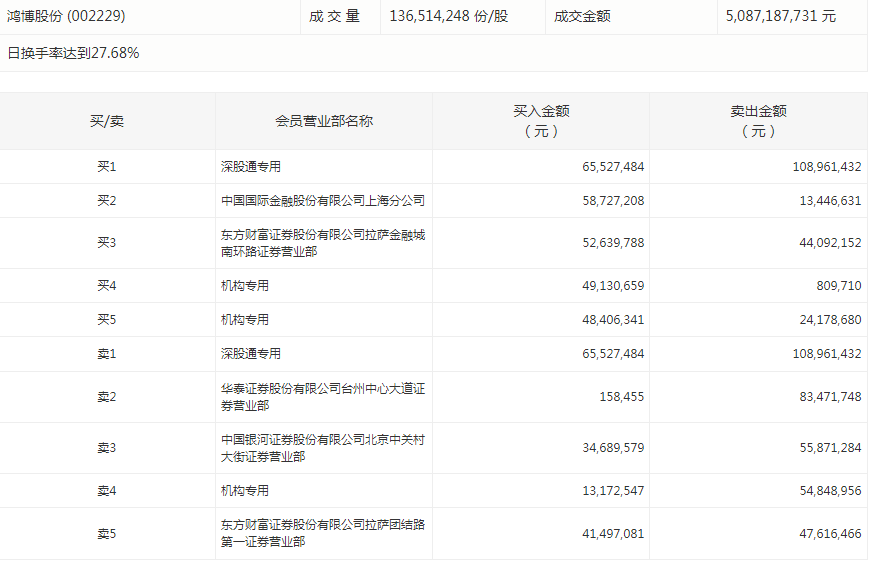This screenshot has height=563, width=870.
Task: Select sell amount 83,471,748
Action: tap(830, 397)
